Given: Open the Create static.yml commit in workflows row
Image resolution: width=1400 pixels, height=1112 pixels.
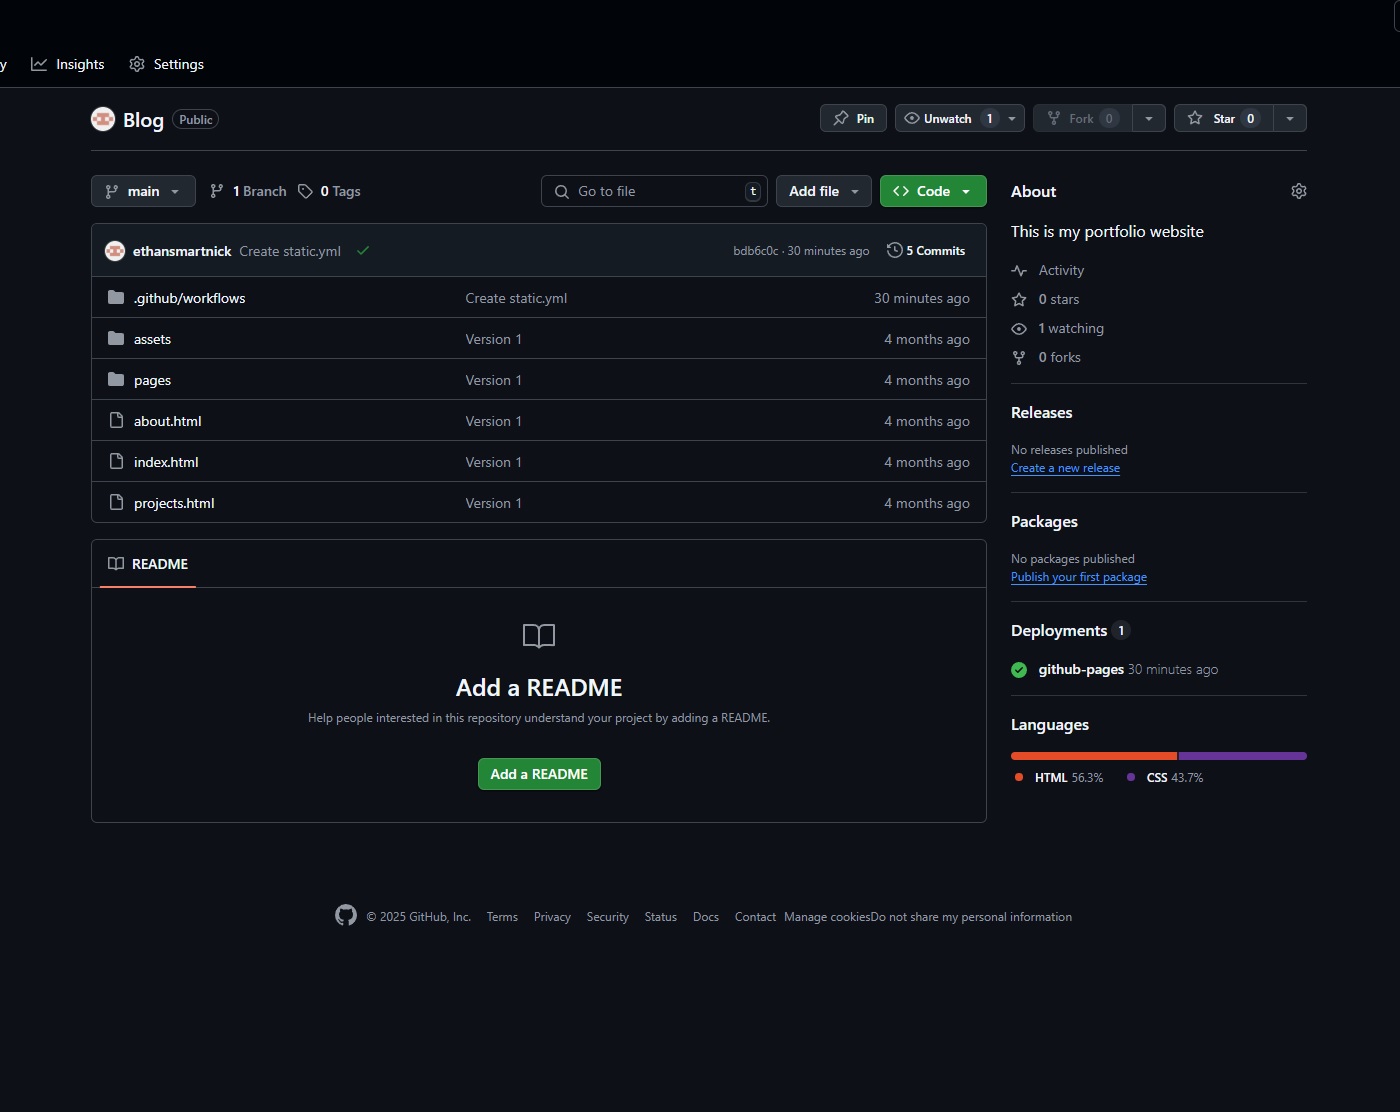Looking at the screenshot, I should pos(516,298).
